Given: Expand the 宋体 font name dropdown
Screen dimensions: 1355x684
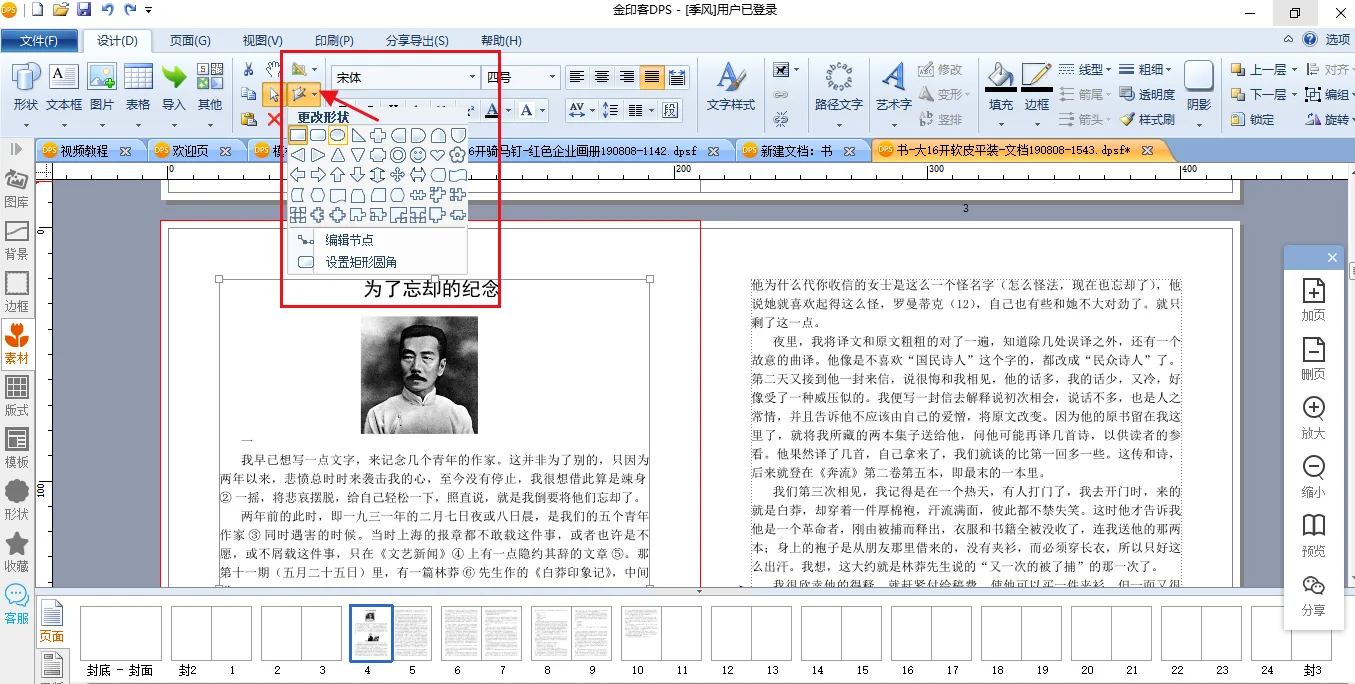Looking at the screenshot, I should 472,77.
